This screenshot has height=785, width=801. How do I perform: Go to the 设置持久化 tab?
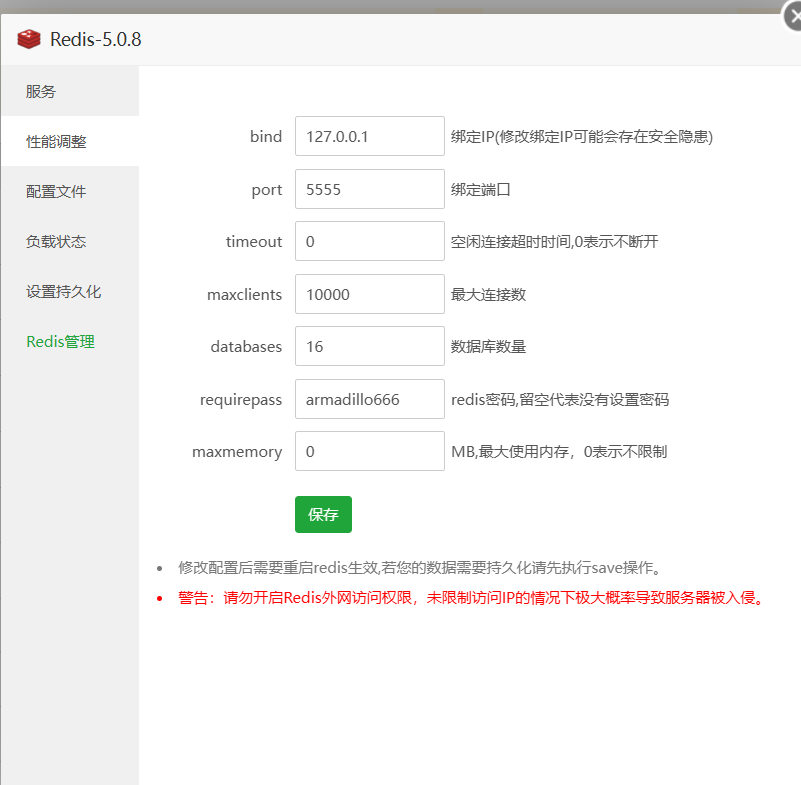click(70, 292)
